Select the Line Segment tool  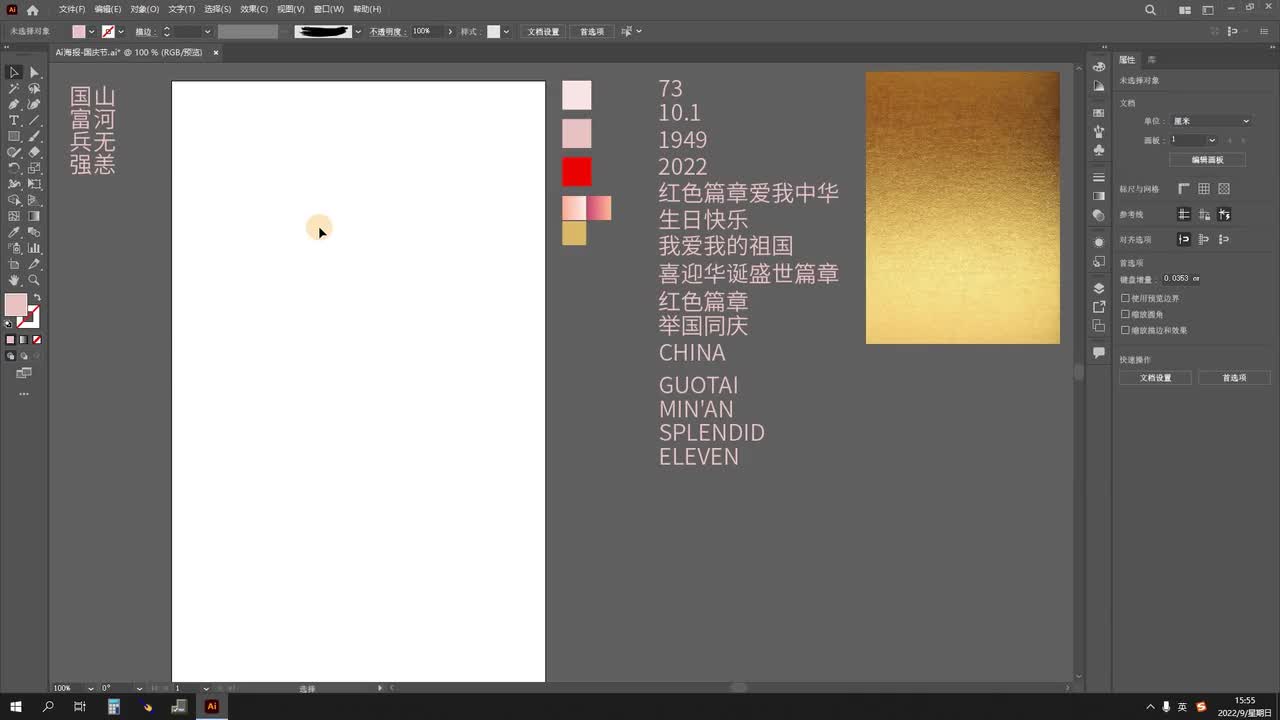pos(34,120)
